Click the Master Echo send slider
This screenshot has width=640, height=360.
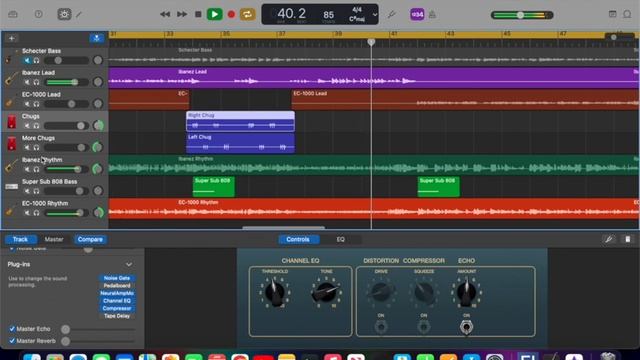point(98,329)
